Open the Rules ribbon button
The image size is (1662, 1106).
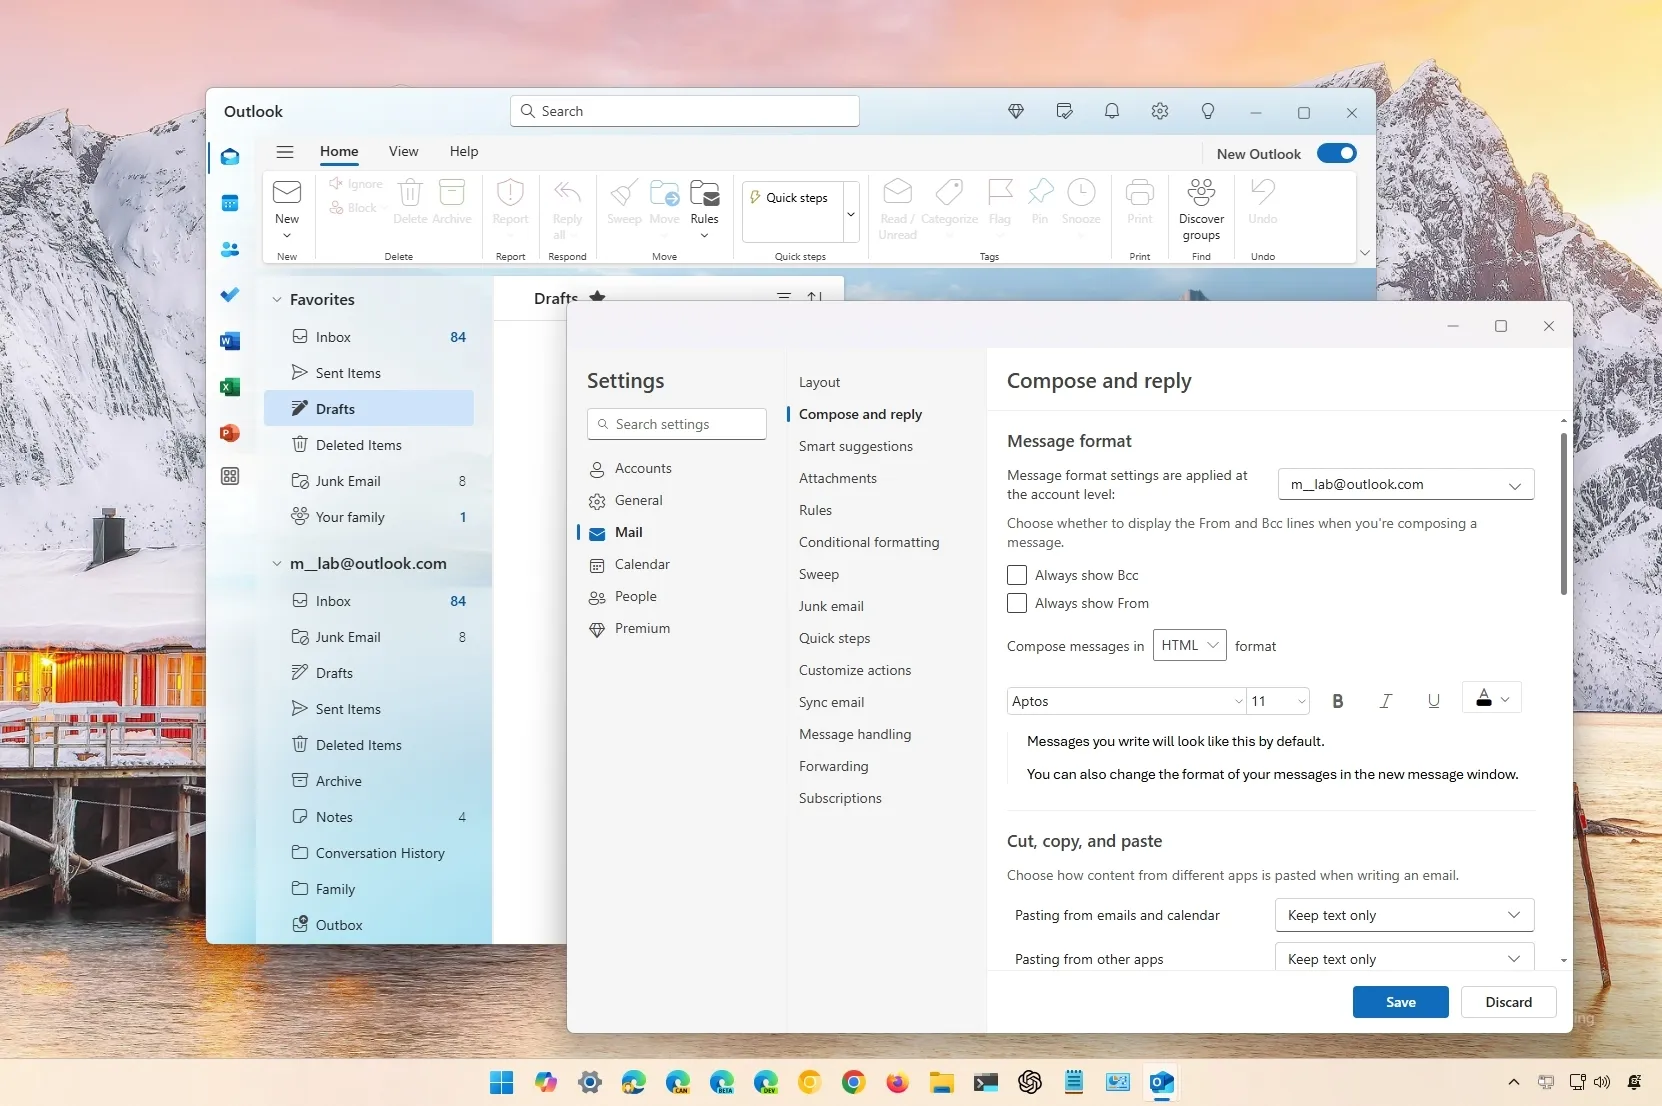click(704, 209)
